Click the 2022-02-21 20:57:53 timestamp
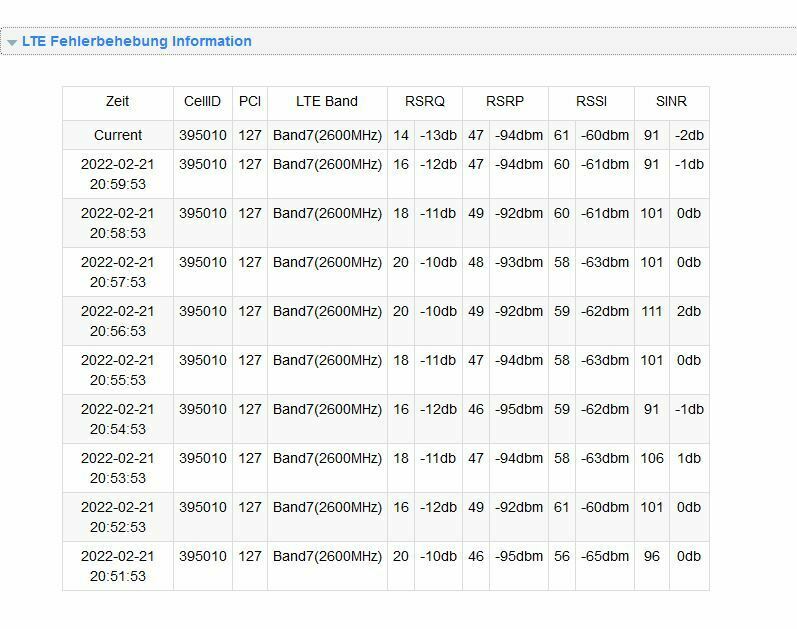Image resolution: width=797 pixels, height=629 pixels. point(117,272)
